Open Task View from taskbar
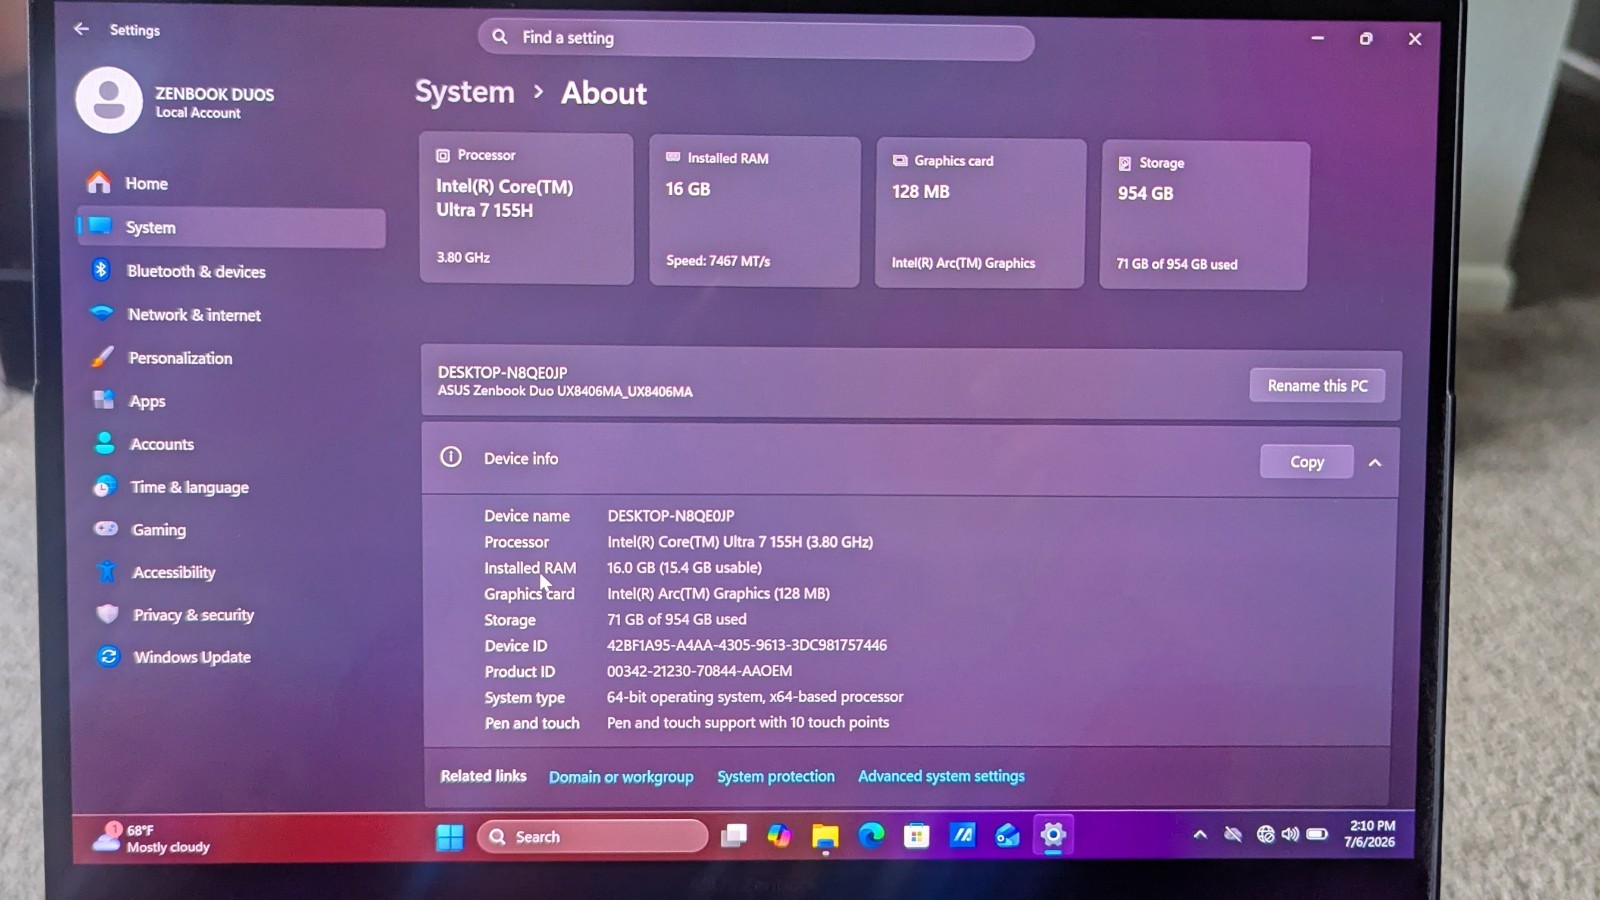 [734, 836]
